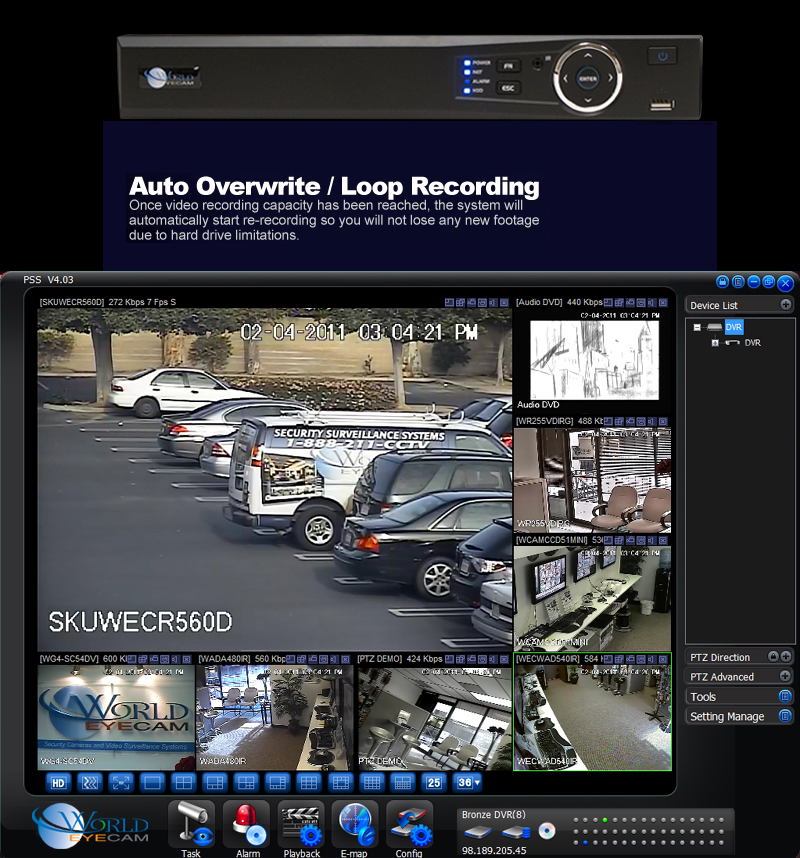Lock the PTZ Direction panel
This screenshot has height=858, width=800.
pyautogui.click(x=773, y=657)
